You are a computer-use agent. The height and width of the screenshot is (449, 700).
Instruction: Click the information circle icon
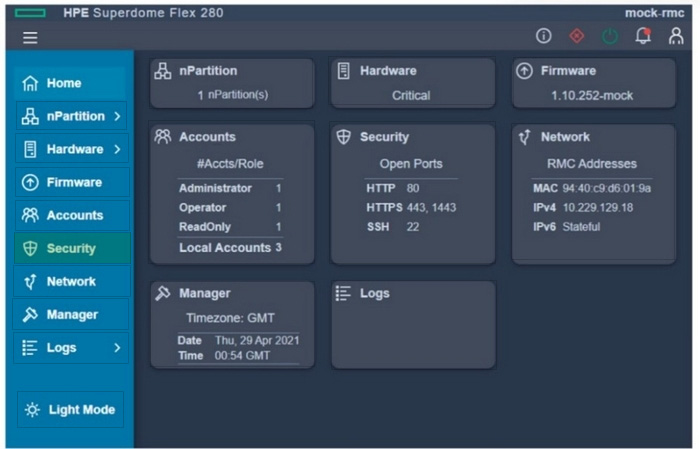tap(544, 36)
